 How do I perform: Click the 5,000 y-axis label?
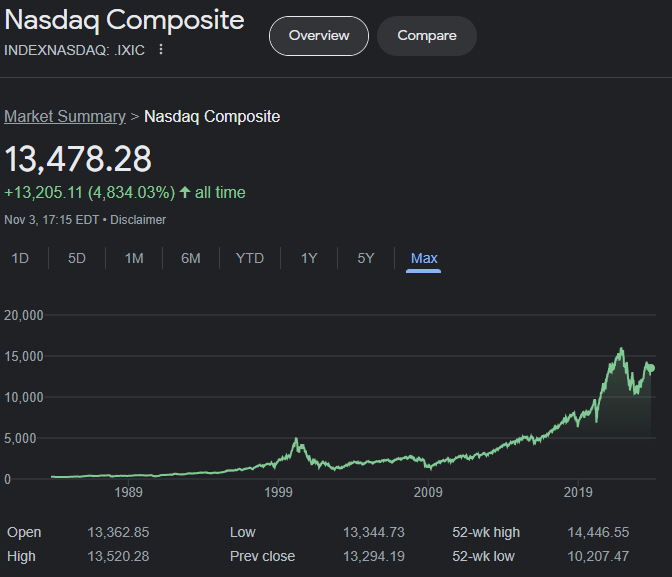tap(20, 438)
